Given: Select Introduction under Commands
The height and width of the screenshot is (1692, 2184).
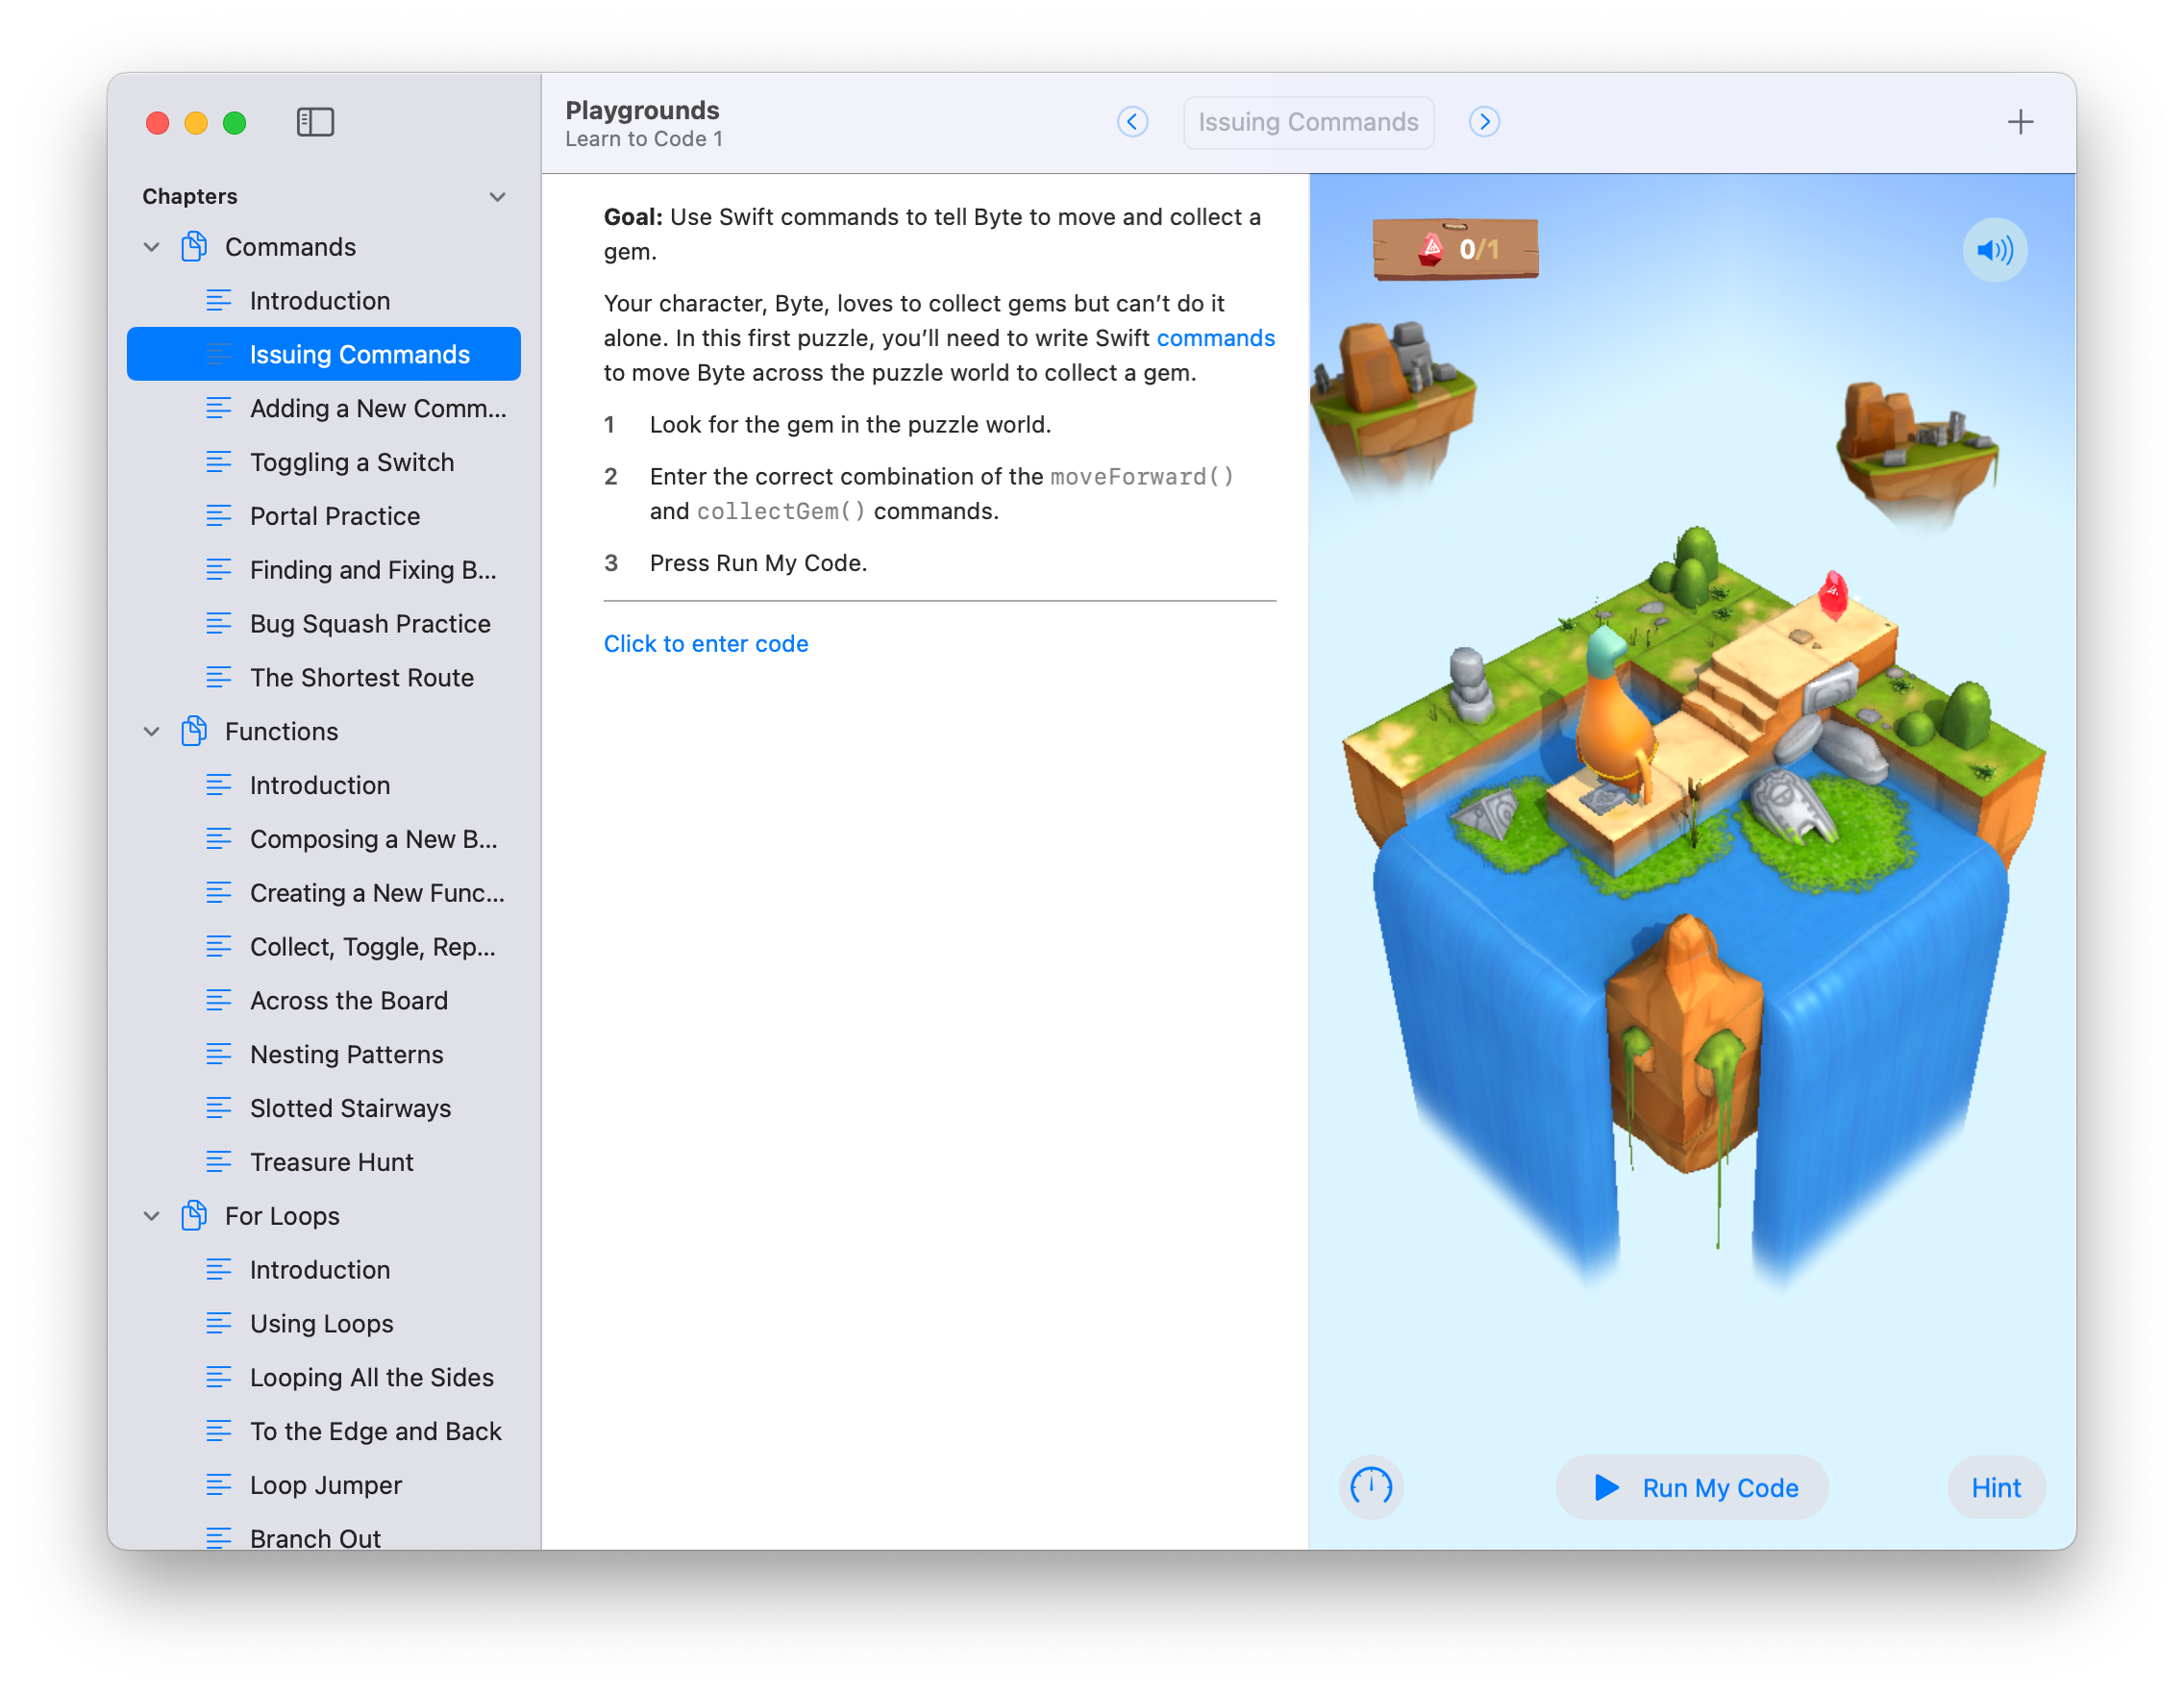Looking at the screenshot, I should pos(324,300).
